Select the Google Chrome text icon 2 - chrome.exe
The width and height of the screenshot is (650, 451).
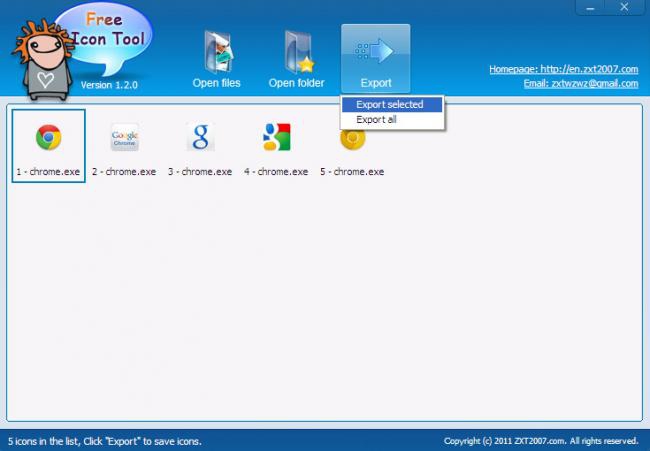(124, 146)
